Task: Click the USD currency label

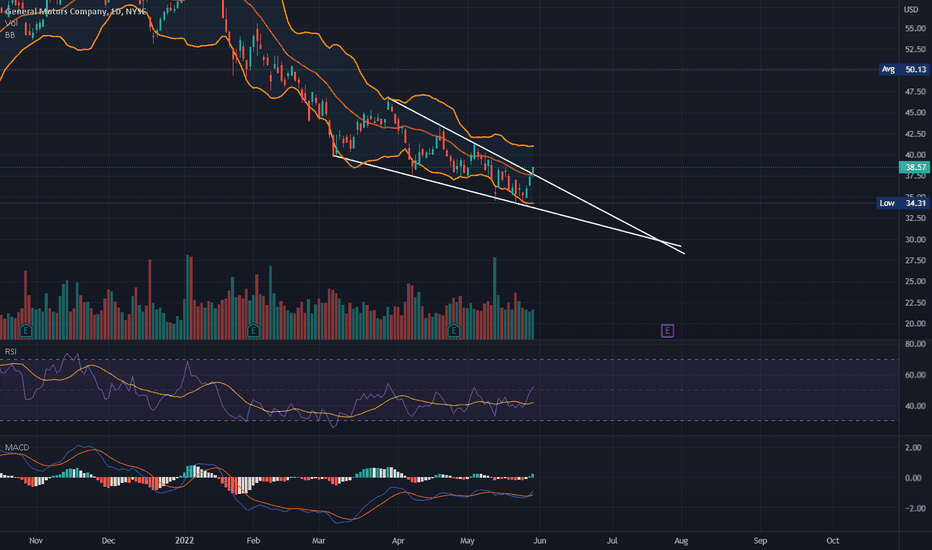Action: coord(911,10)
